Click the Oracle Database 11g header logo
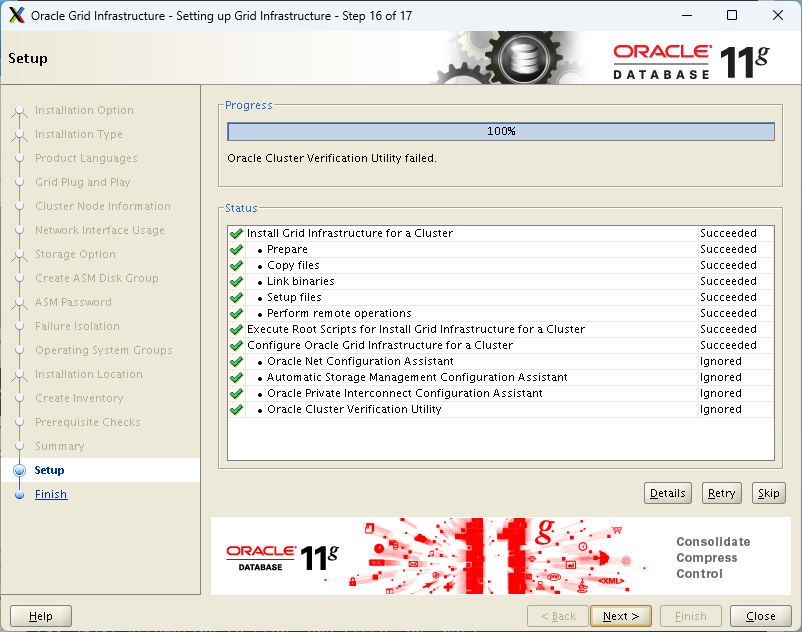802x632 pixels. pos(691,62)
